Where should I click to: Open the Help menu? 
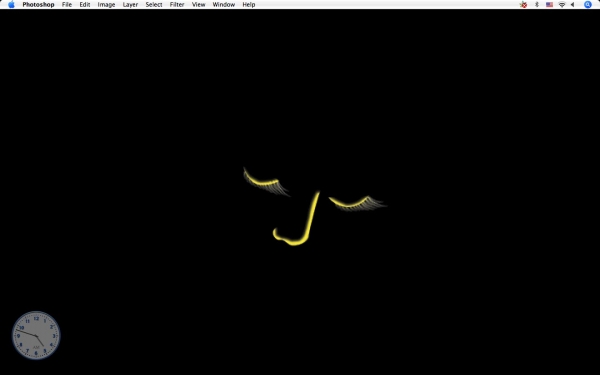[249, 5]
